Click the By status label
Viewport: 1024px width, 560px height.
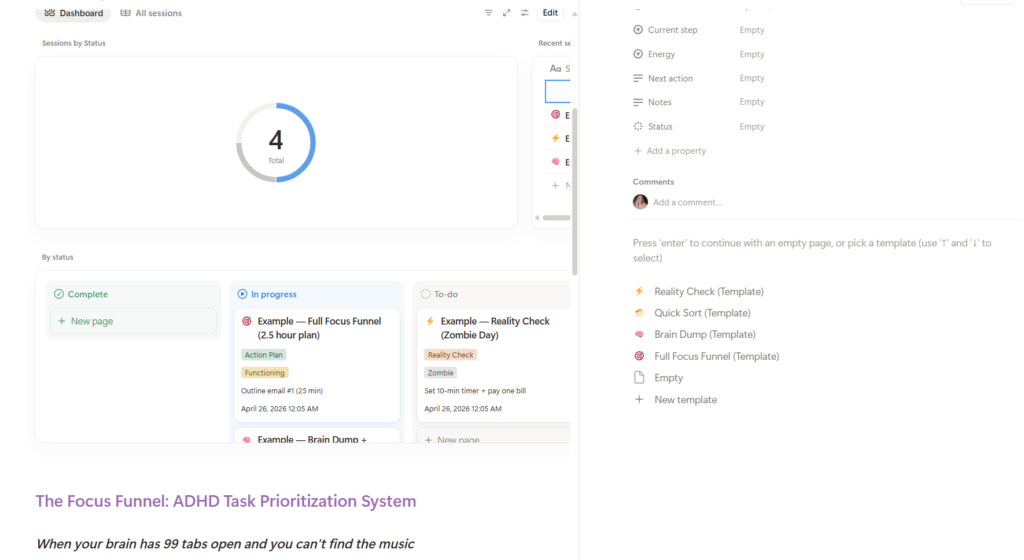[x=57, y=257]
